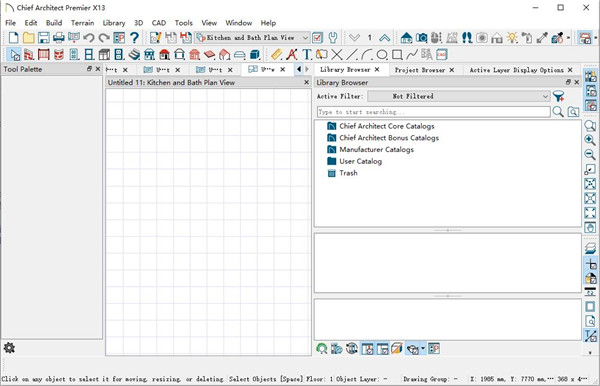
Task: Click the Help question mark icon
Action: tap(134, 37)
